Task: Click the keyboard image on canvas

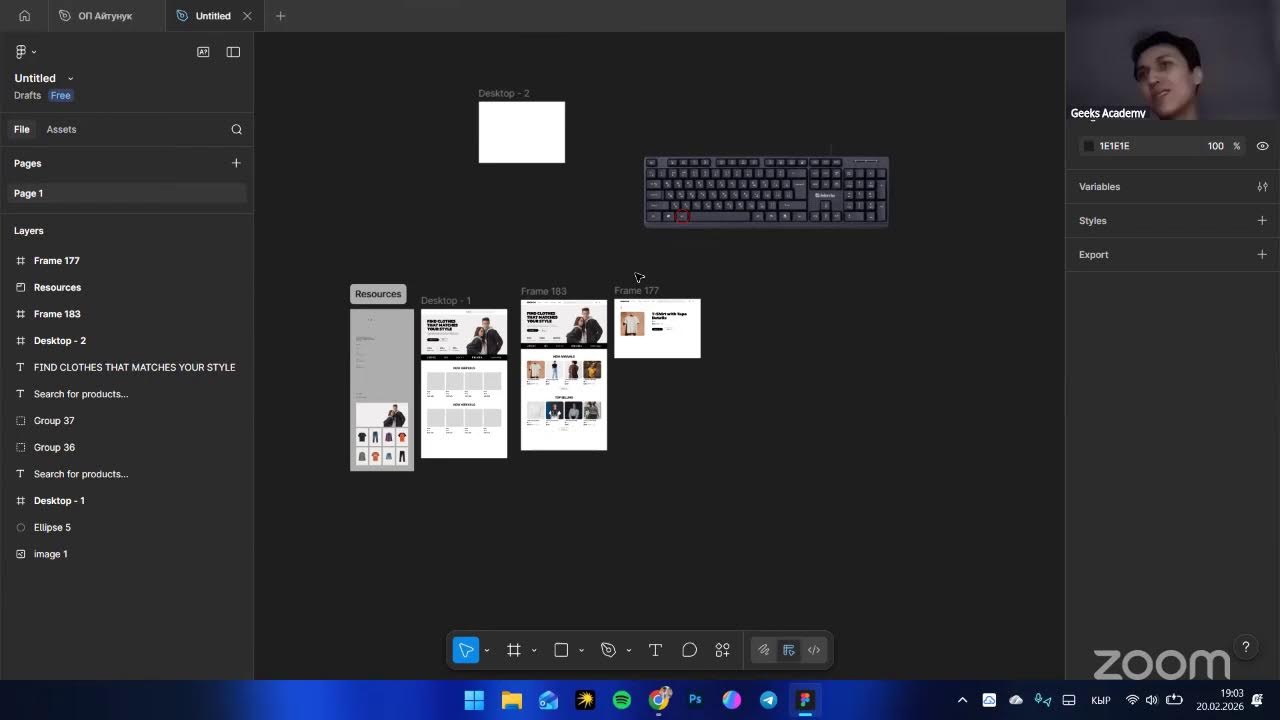Action: coord(766,191)
